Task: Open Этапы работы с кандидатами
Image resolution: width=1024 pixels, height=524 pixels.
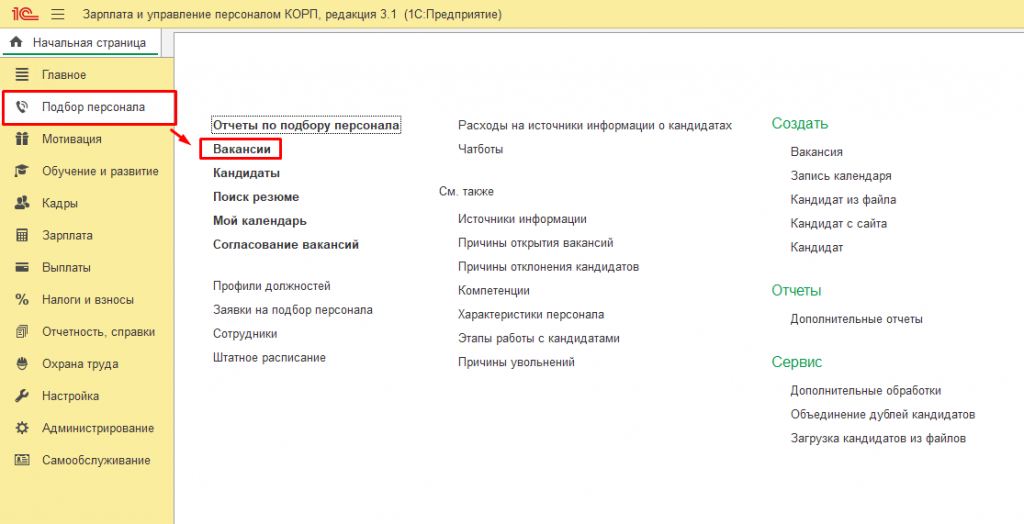Action: [x=539, y=338]
